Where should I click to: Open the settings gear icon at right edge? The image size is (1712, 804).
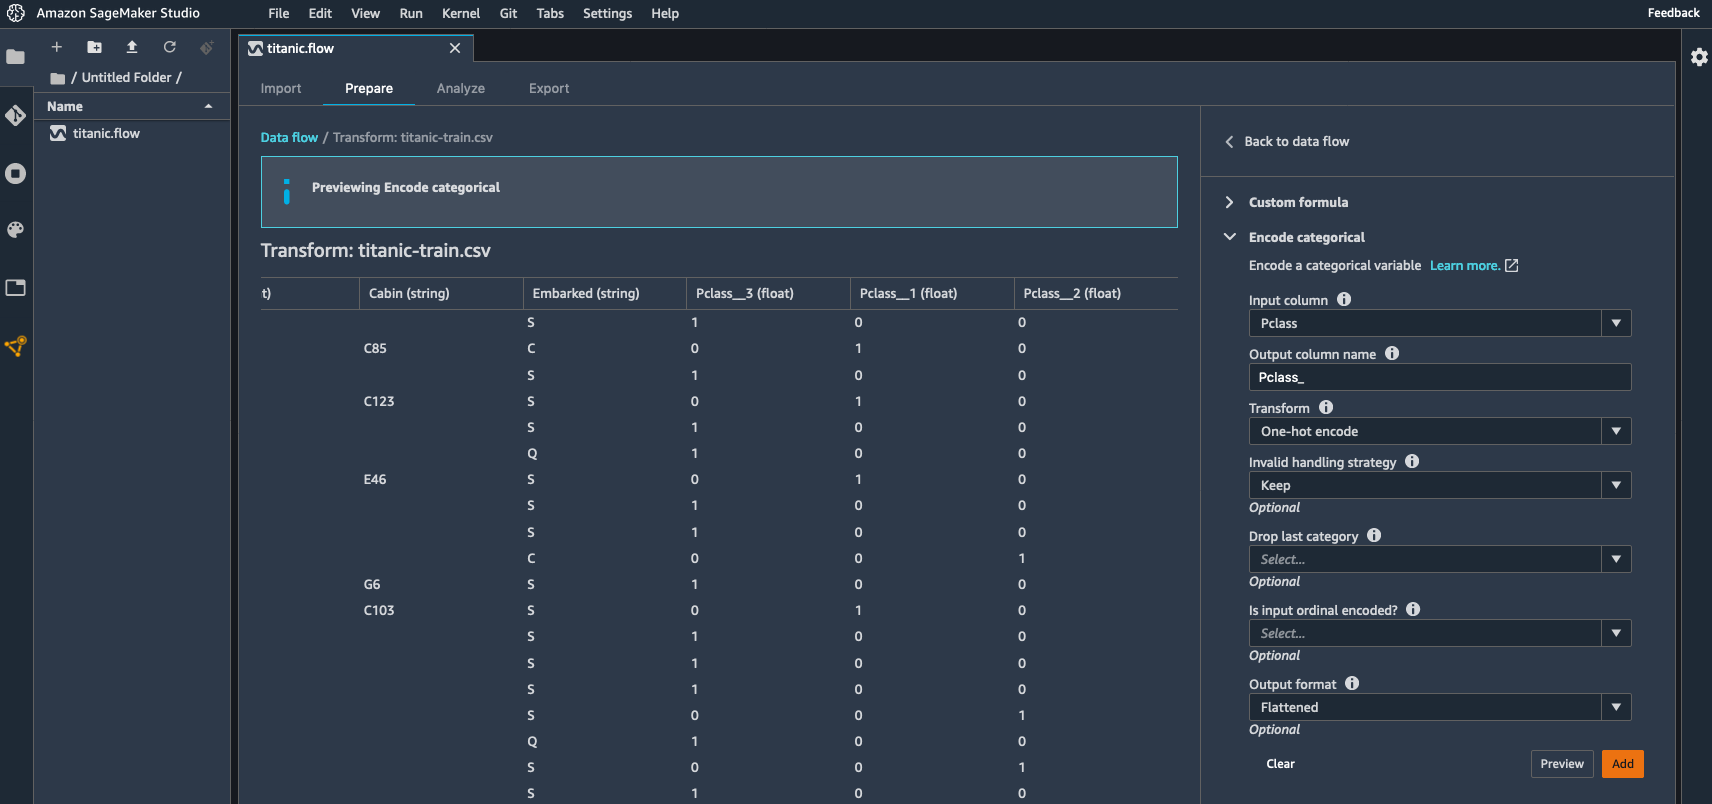1699,57
